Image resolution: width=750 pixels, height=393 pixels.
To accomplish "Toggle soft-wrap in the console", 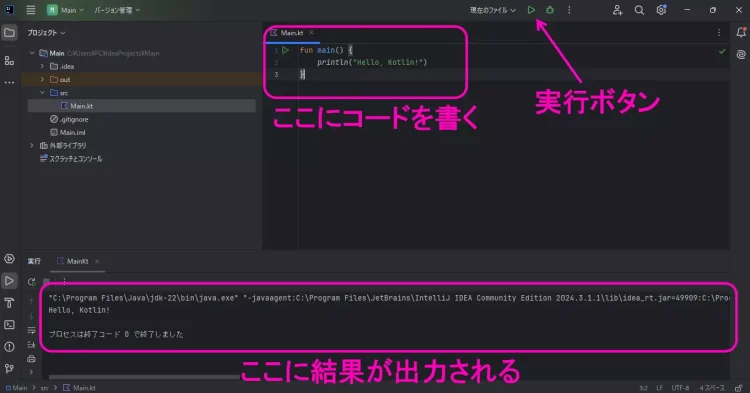I will tap(32, 330).
